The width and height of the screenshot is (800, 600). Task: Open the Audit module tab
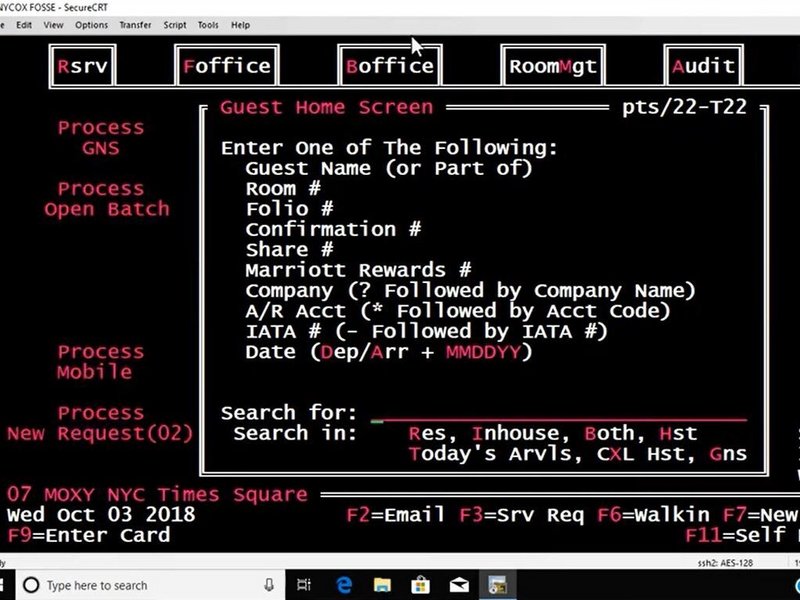click(704, 67)
